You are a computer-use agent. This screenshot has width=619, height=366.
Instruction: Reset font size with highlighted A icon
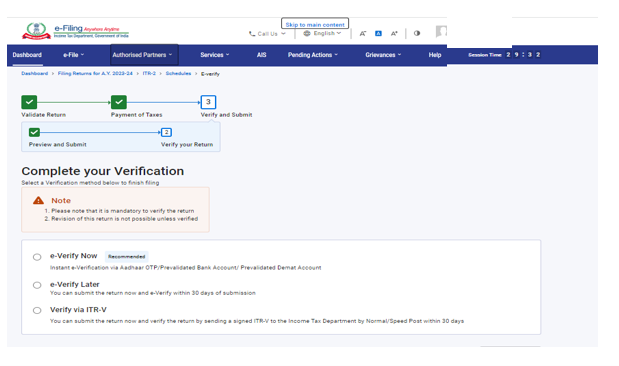coord(378,34)
